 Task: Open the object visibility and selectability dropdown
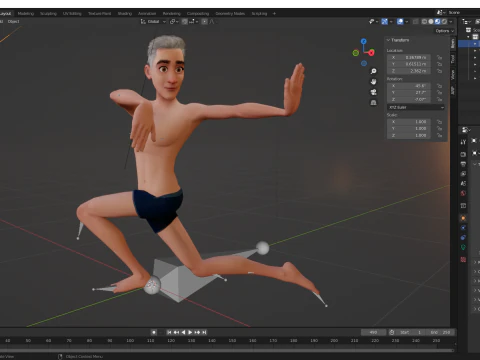click(x=373, y=21)
